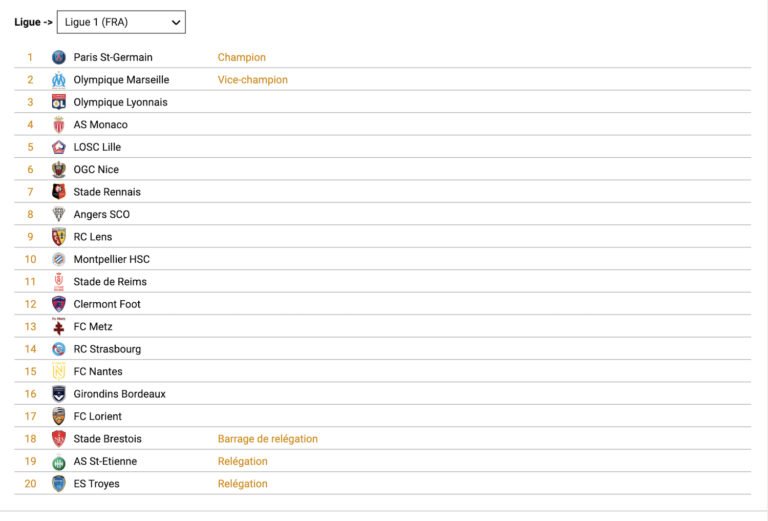
Task: Click the RC Lens club logo
Action: (59, 237)
